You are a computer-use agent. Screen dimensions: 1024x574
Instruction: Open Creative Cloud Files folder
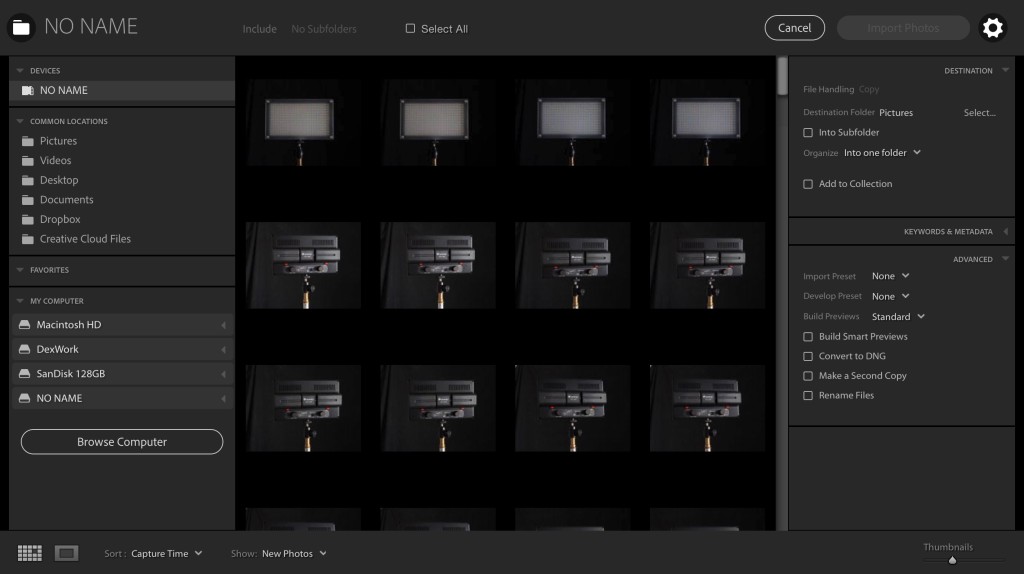(x=85, y=239)
